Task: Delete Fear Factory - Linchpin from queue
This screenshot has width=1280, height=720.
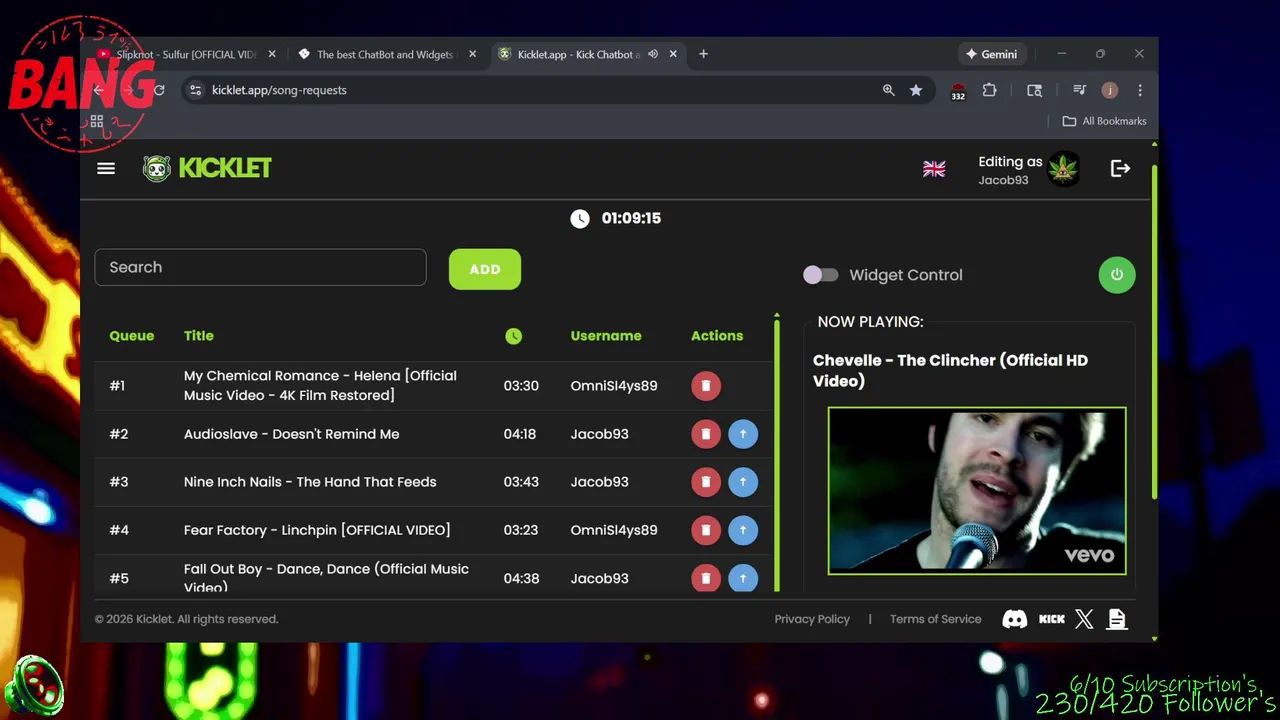Action: pos(706,530)
